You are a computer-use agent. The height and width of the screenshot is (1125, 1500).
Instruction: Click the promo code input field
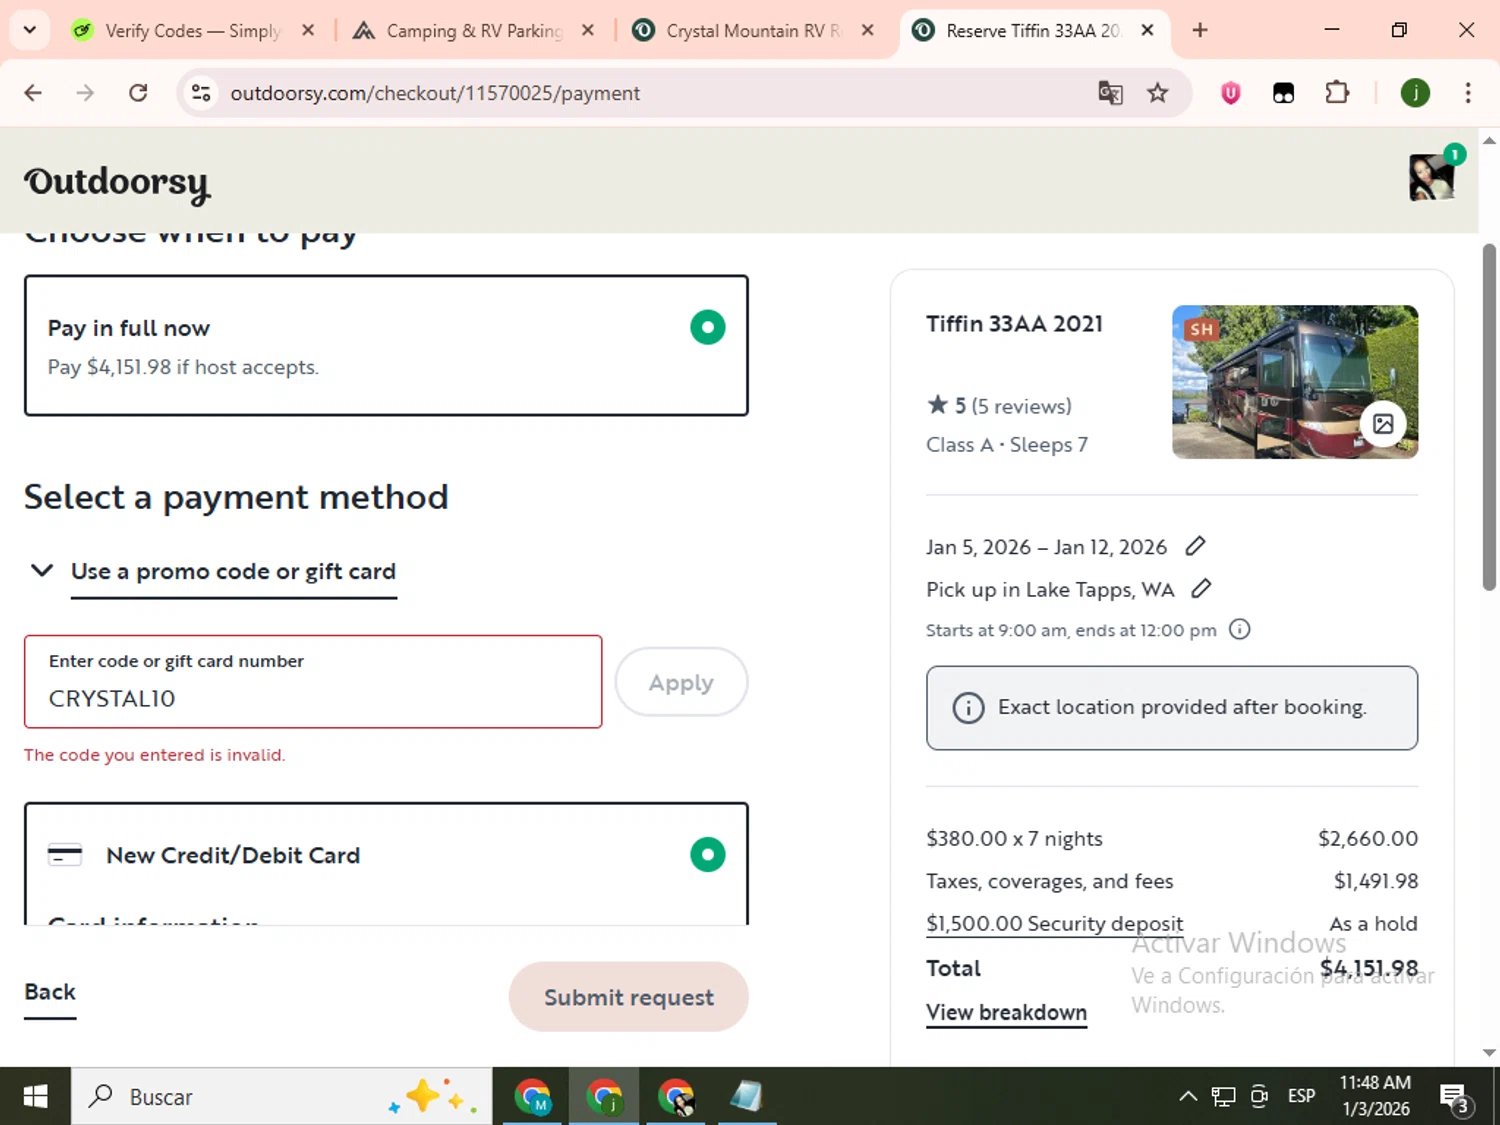[313, 682]
